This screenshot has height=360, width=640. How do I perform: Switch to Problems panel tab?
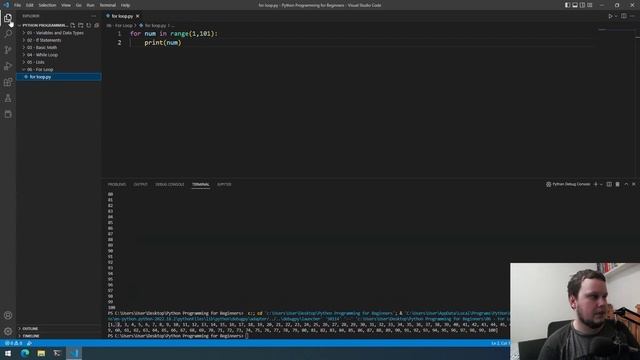117,184
